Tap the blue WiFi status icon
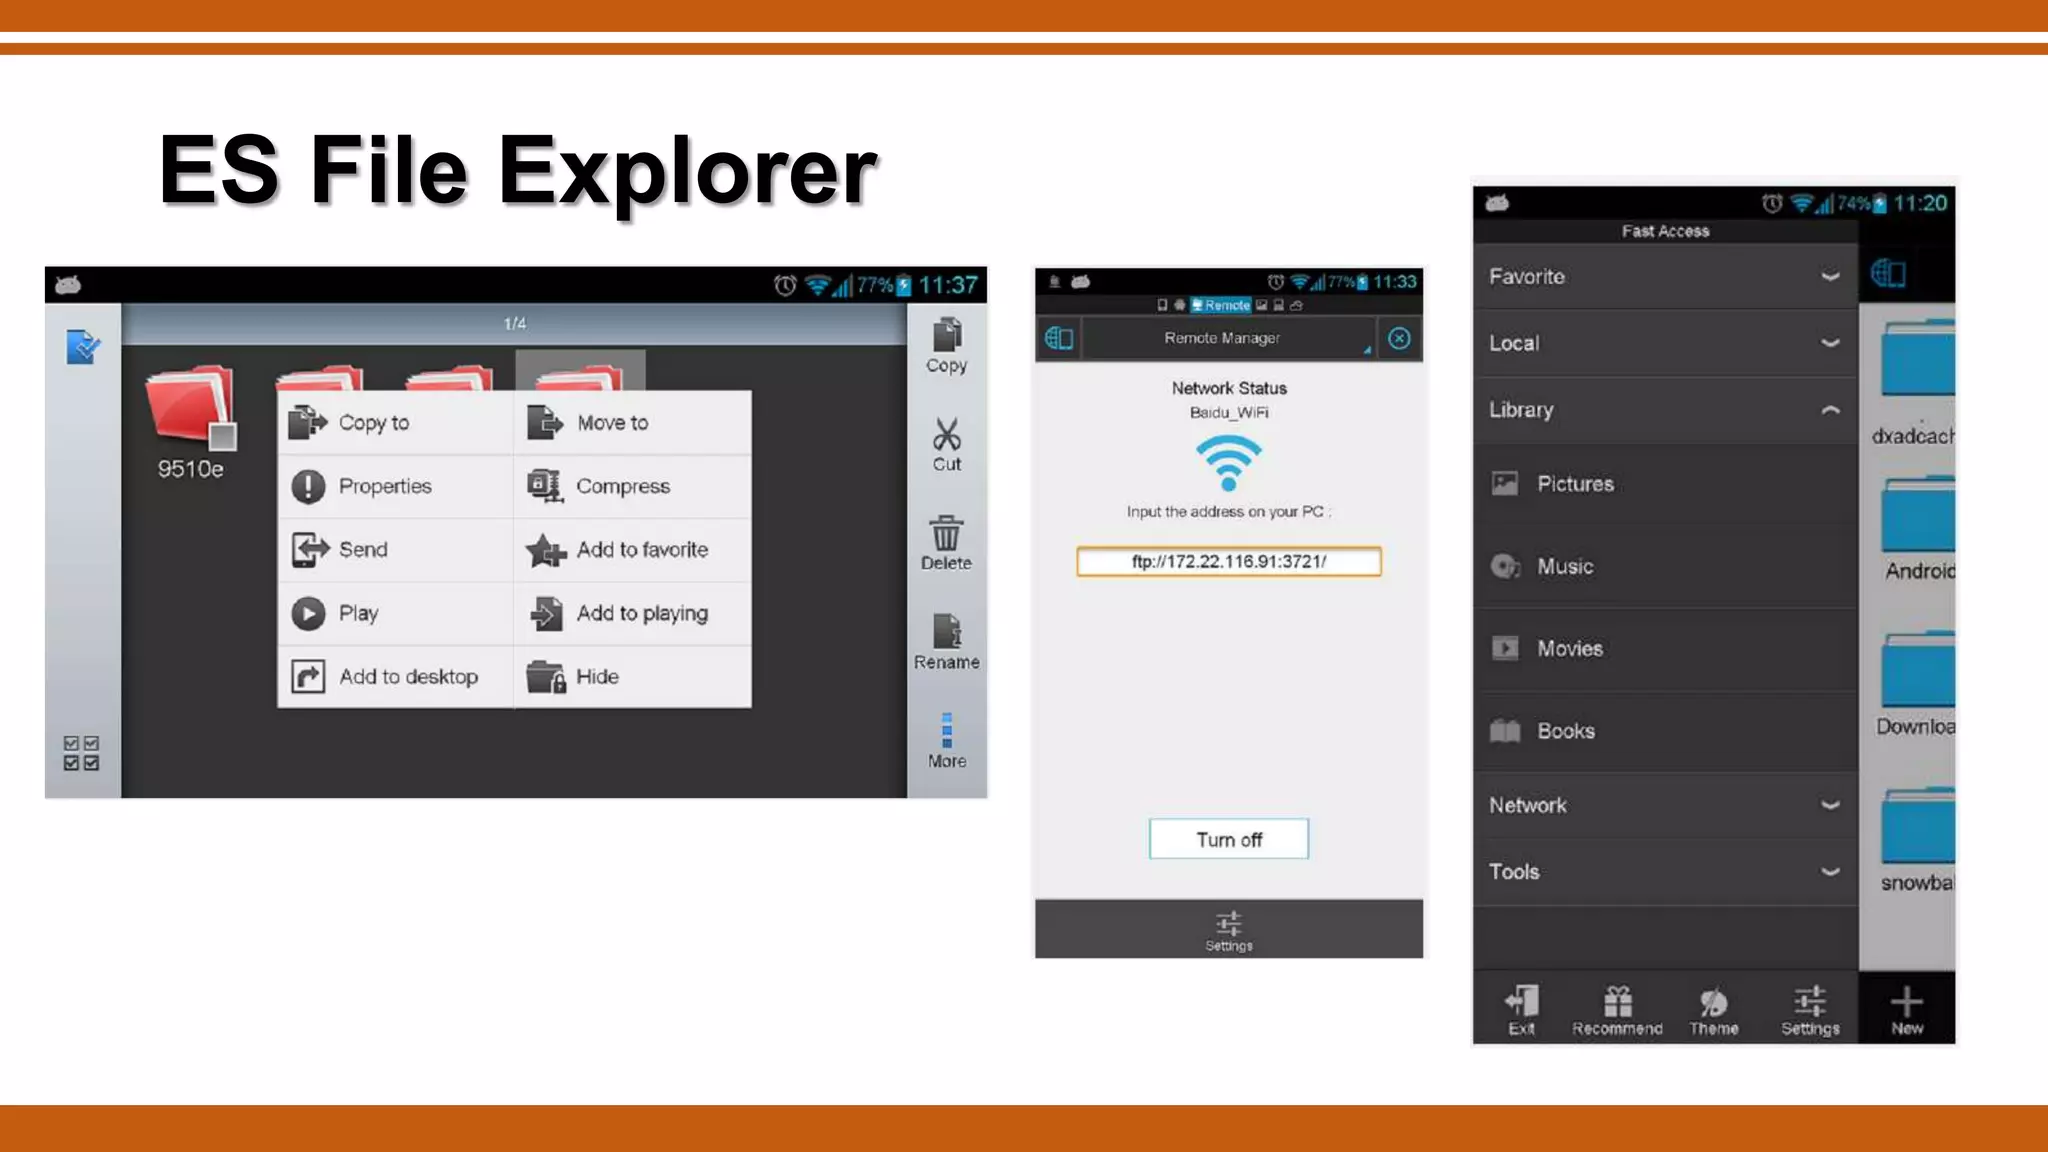 coord(1228,463)
